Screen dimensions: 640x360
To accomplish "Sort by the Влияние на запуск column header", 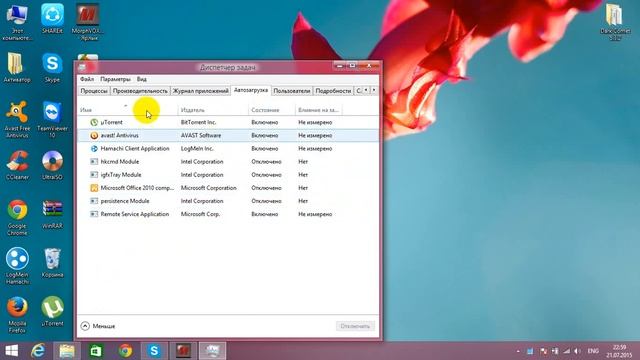I will tap(318, 110).
